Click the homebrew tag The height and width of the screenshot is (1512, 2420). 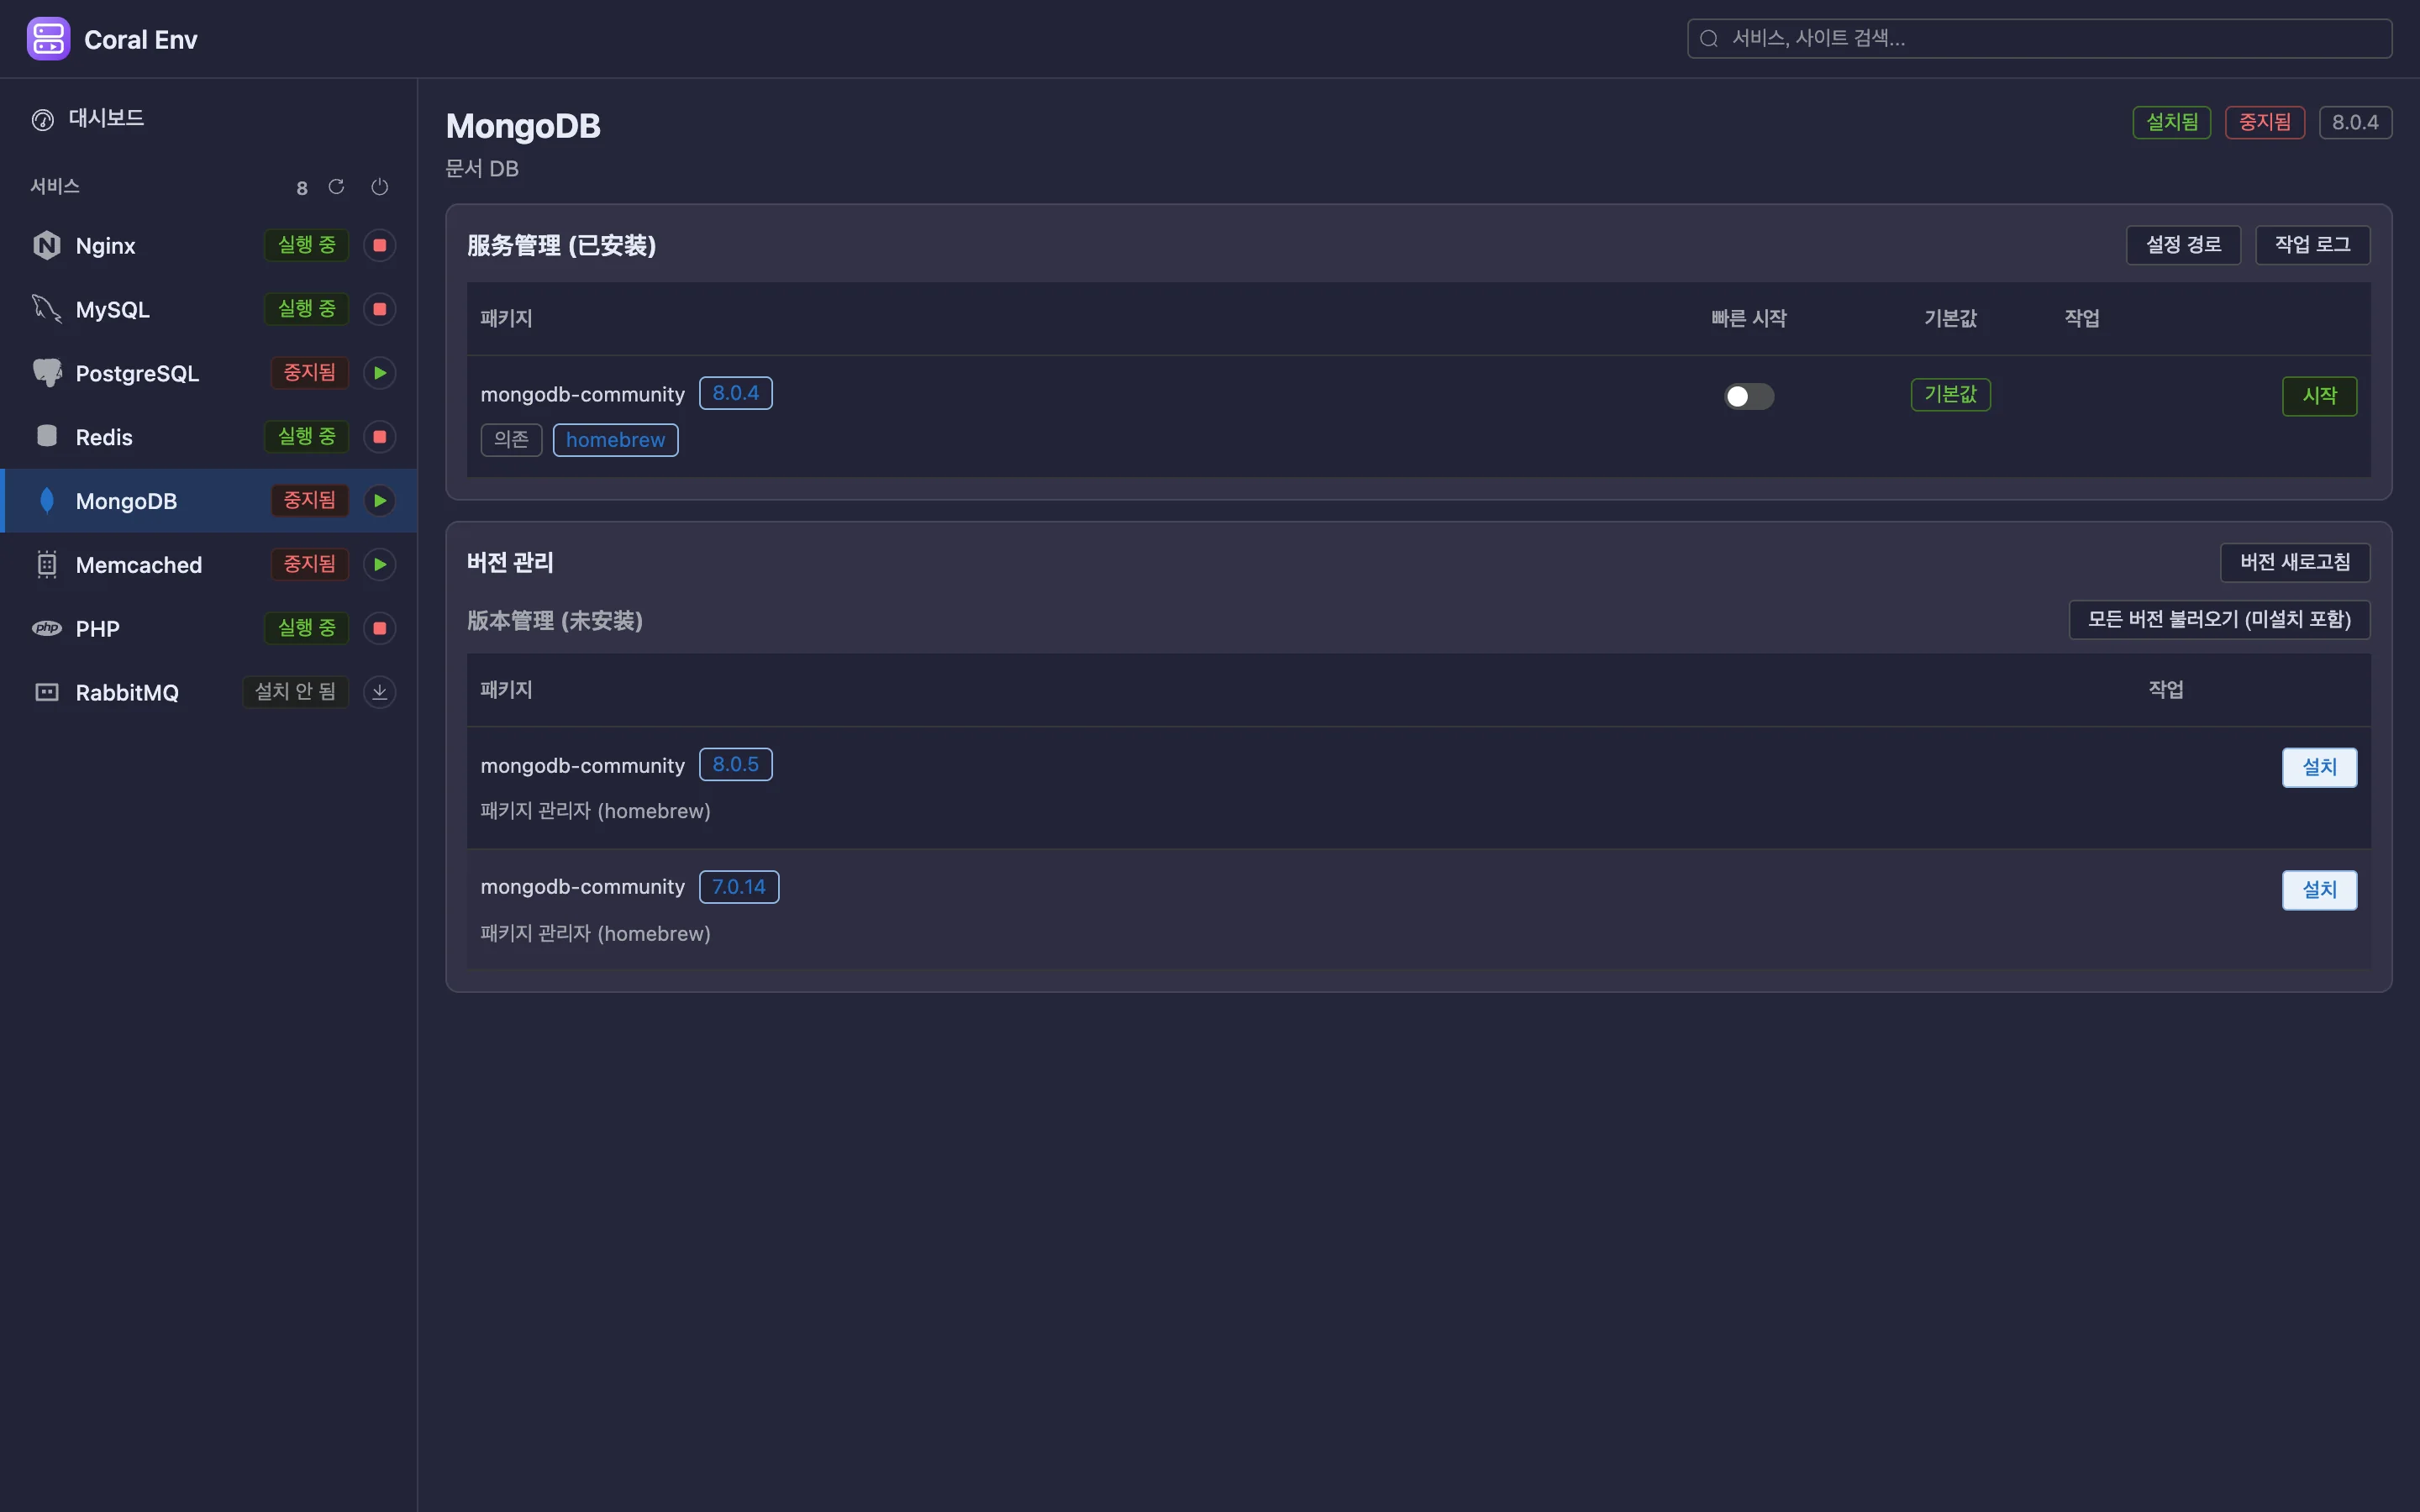[615, 440]
